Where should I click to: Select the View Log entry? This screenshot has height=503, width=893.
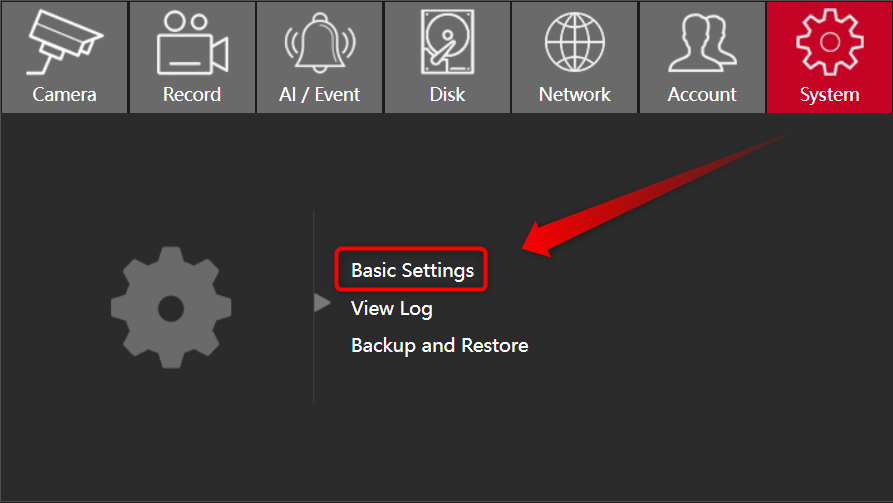click(x=392, y=308)
